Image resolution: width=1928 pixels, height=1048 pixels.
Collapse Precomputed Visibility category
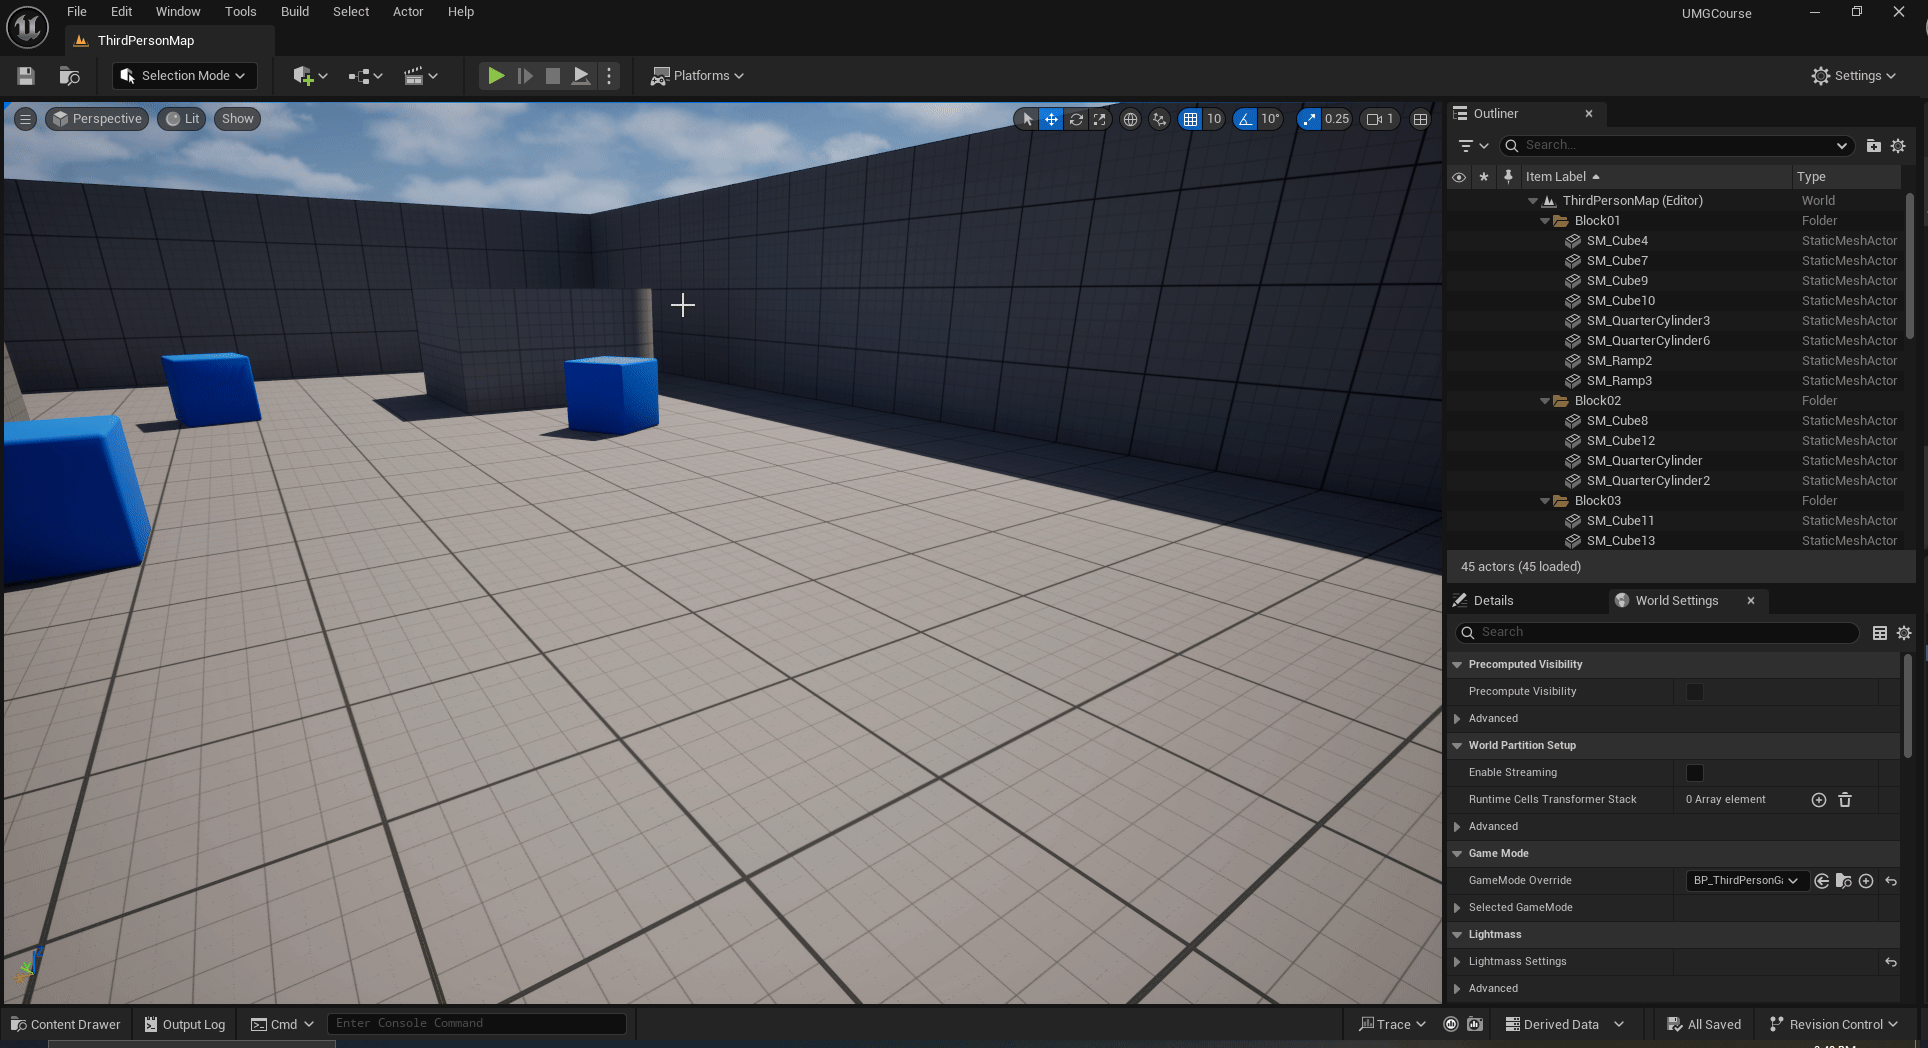click(1457, 665)
